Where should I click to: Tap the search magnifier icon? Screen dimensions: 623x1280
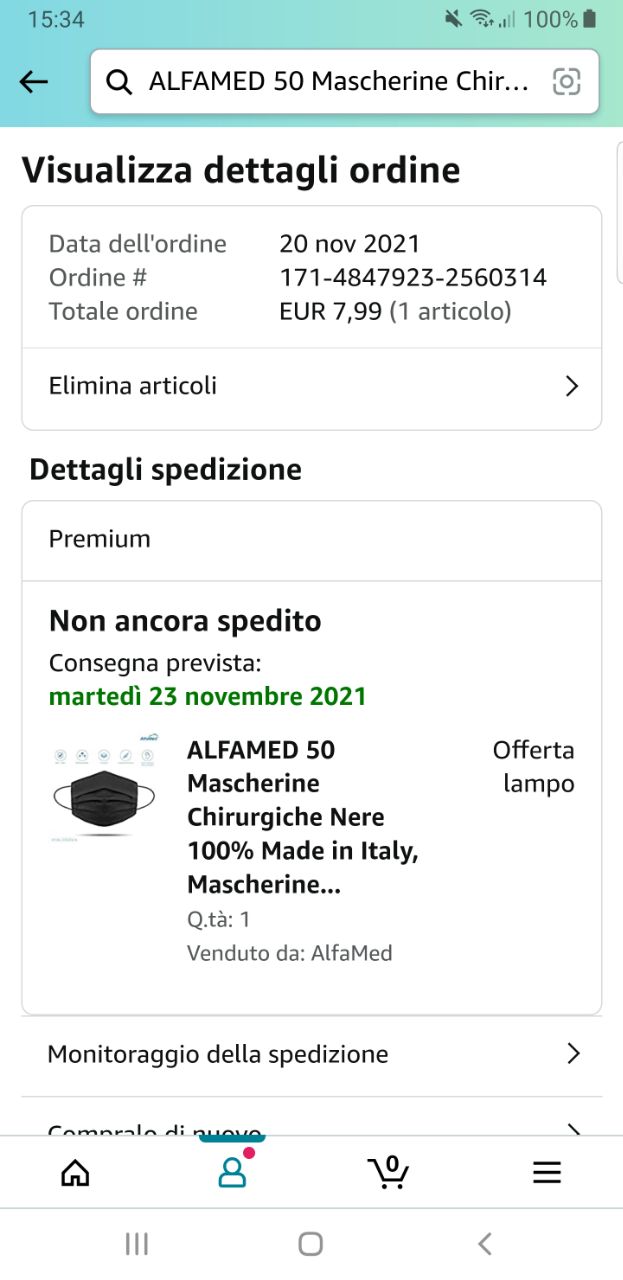click(119, 82)
